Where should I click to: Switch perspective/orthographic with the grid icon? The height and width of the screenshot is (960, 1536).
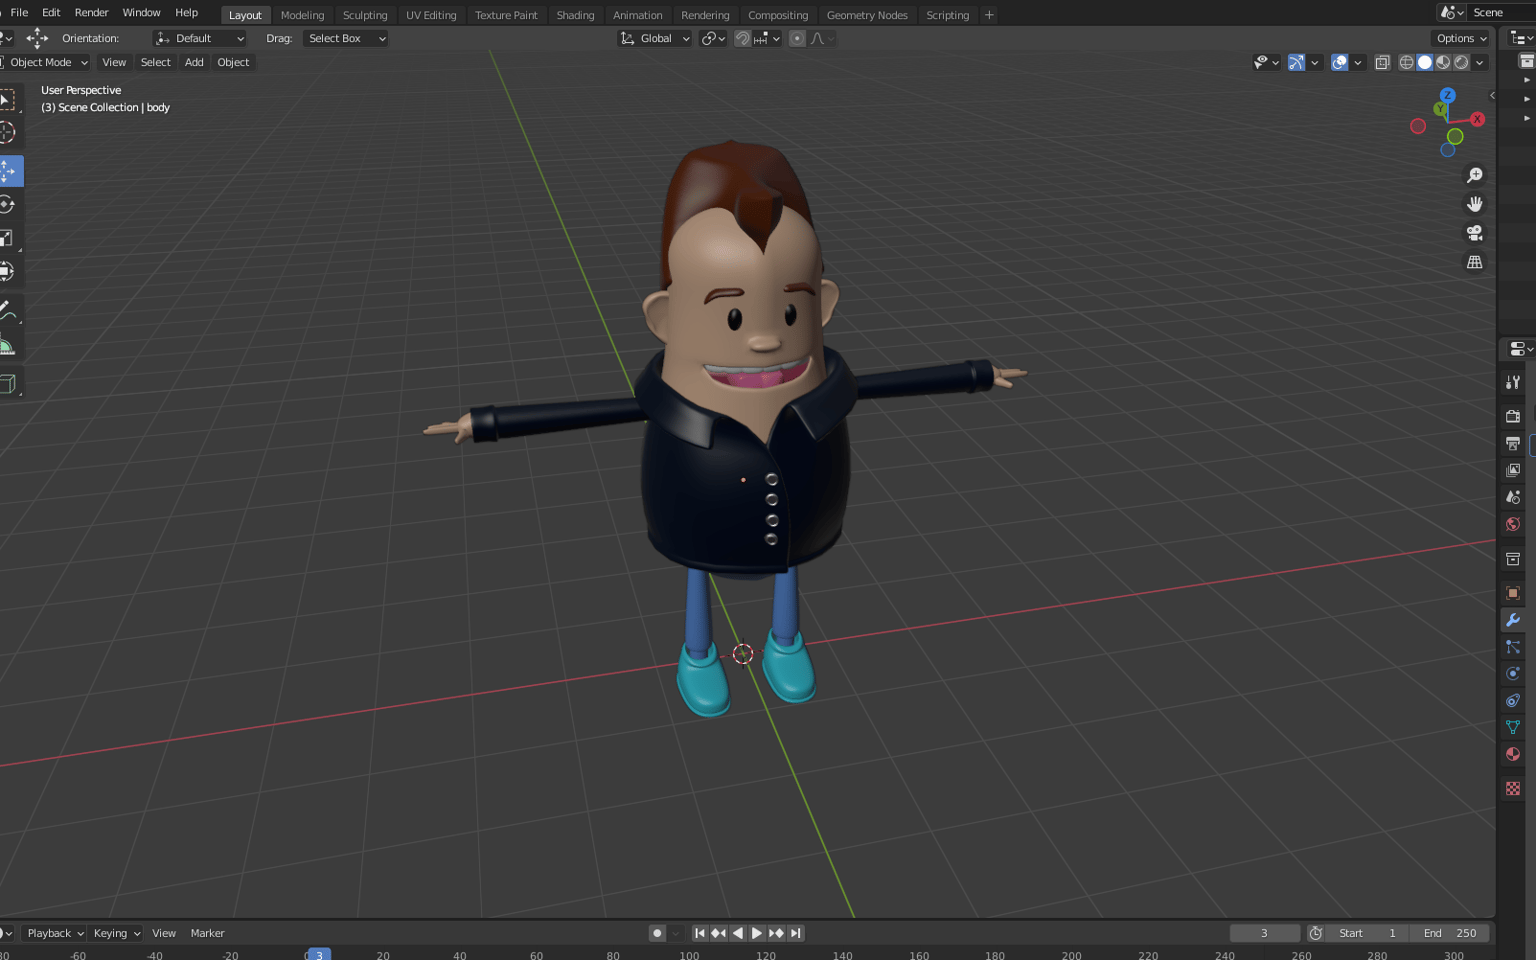(1474, 262)
